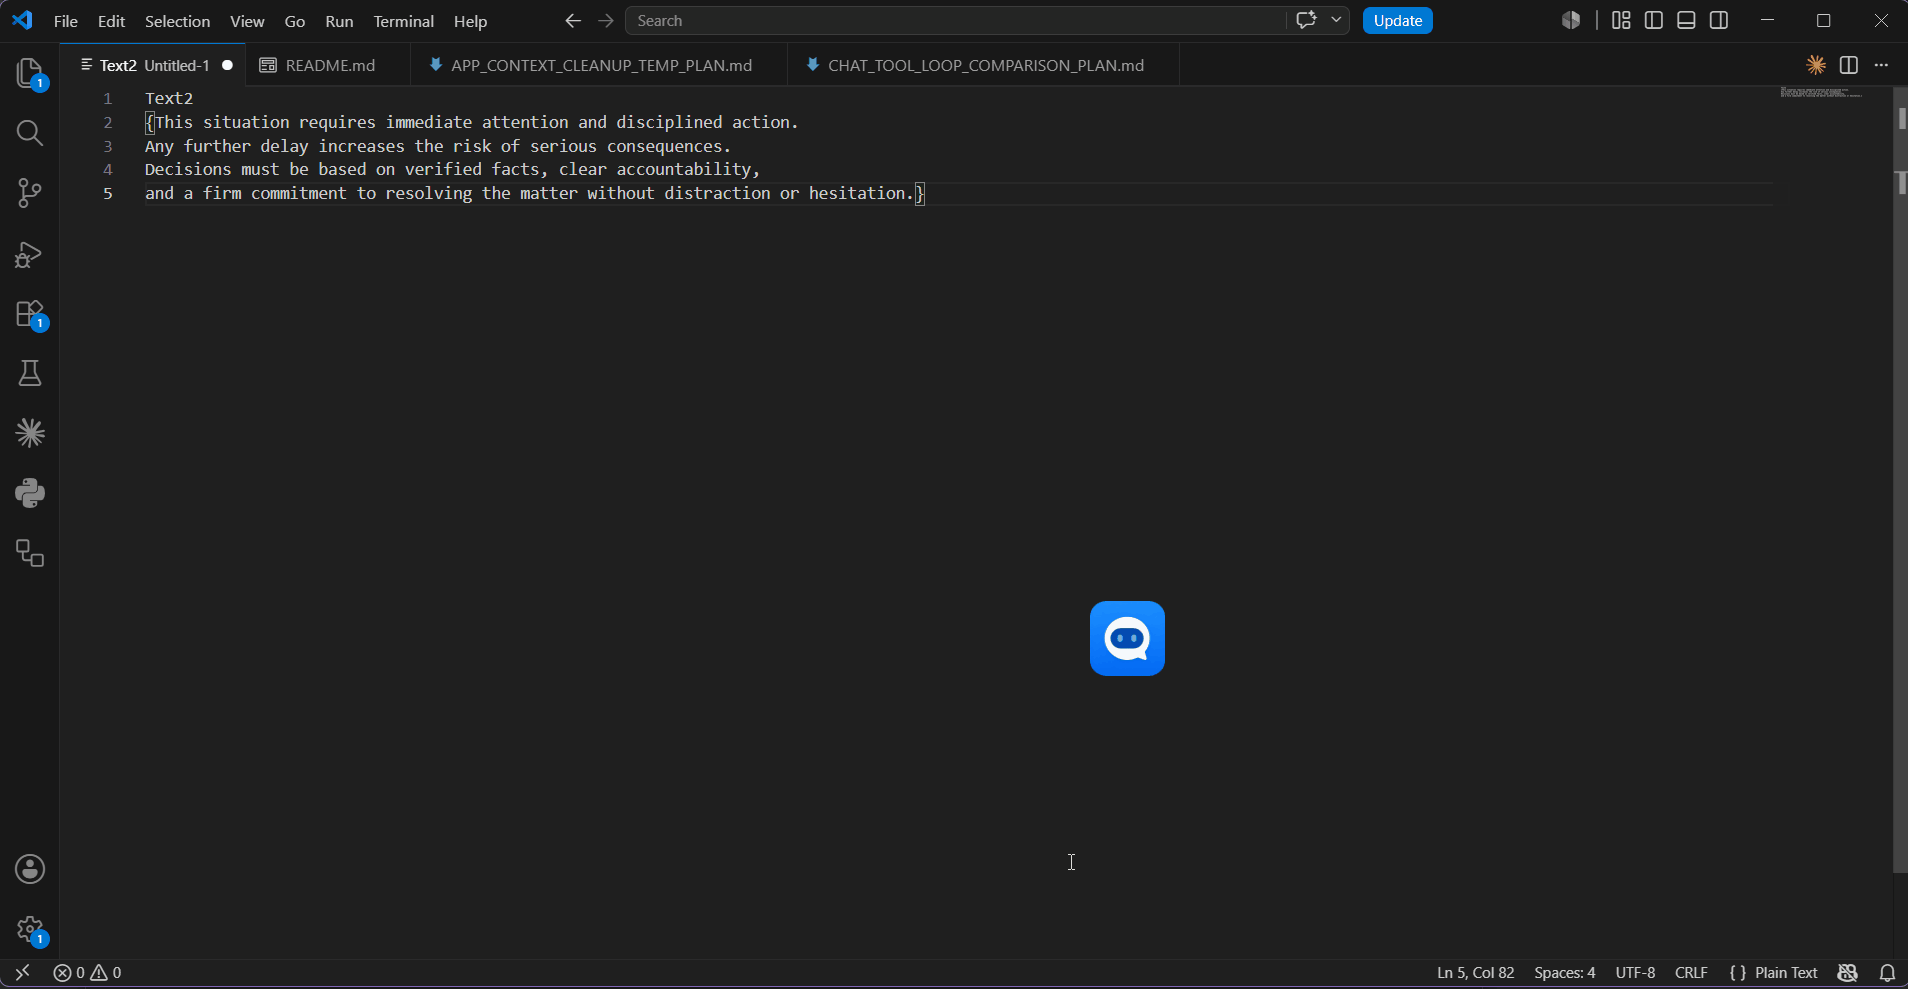The image size is (1908, 989).
Task: Open editor More Actions ellipsis
Action: 1881,65
